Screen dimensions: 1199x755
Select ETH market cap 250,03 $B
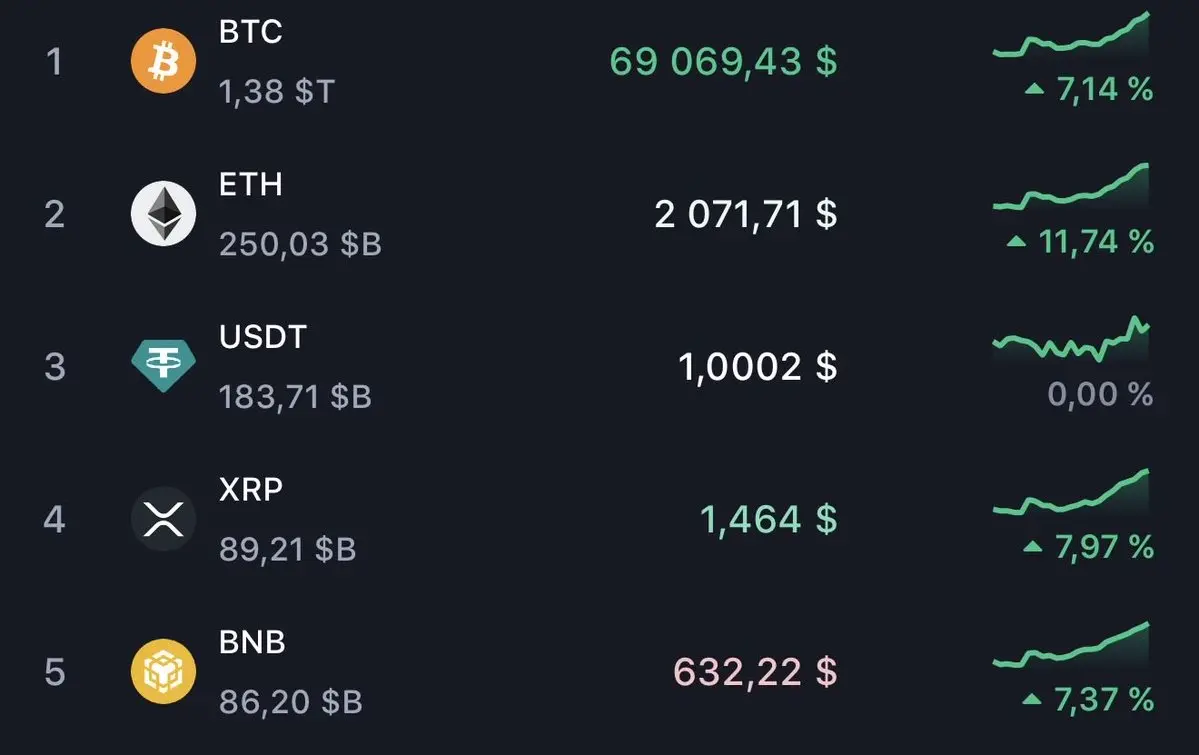coord(300,245)
